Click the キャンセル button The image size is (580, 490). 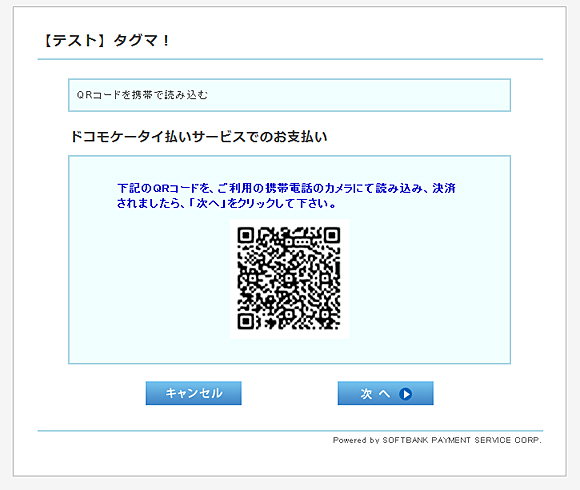point(193,393)
